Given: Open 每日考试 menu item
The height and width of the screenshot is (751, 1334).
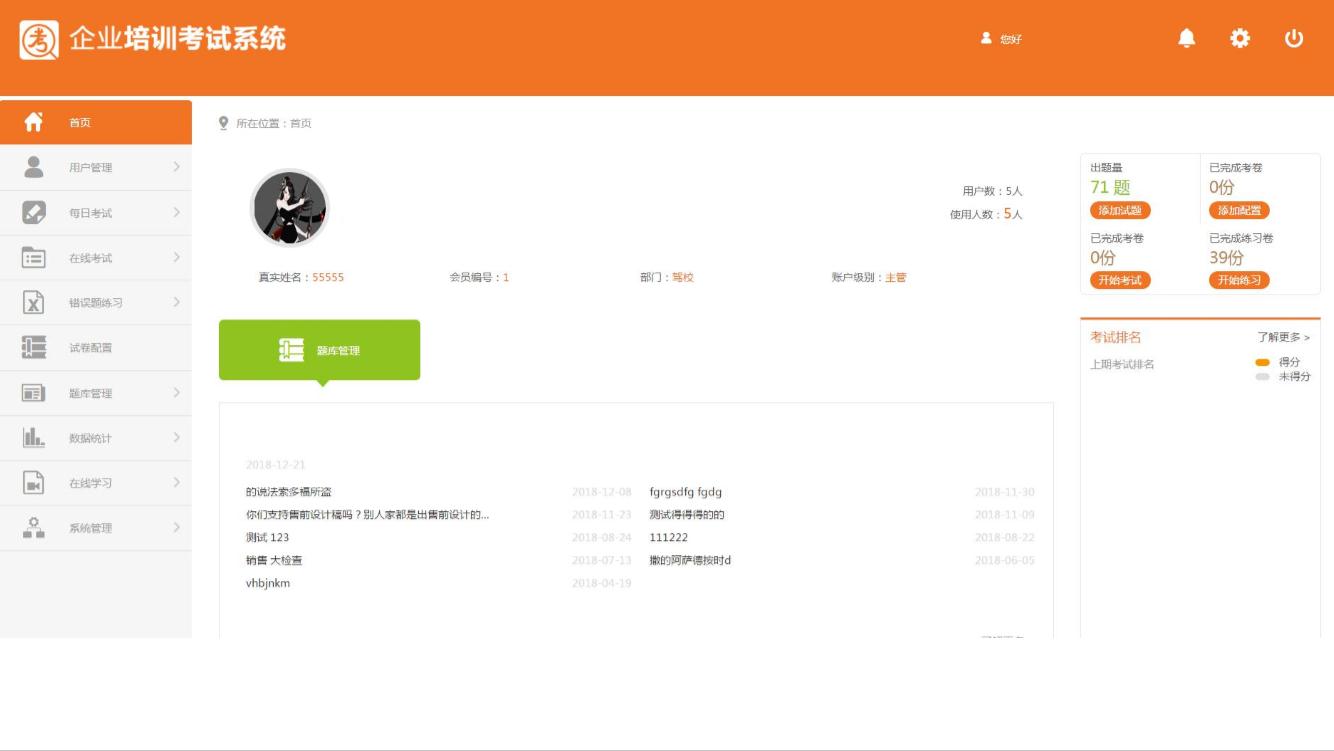Looking at the screenshot, I should point(96,212).
